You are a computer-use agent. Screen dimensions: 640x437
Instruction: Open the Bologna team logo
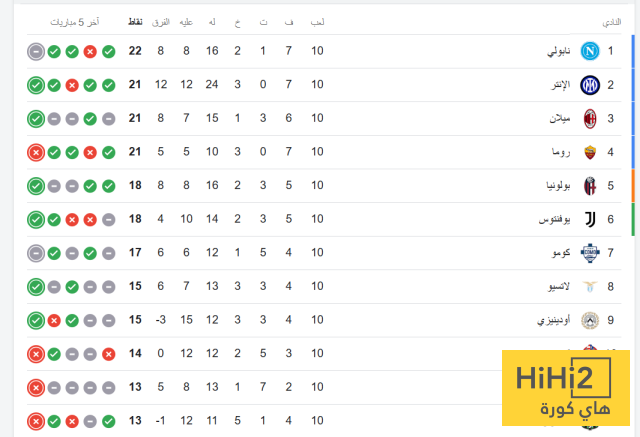(x=590, y=186)
